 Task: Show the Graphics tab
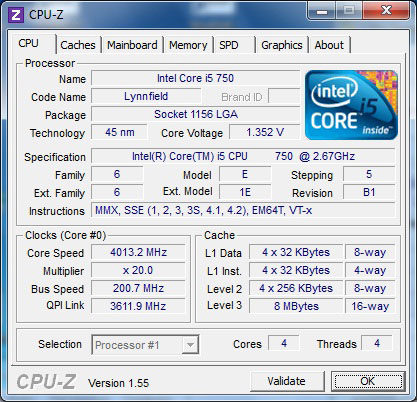(282, 45)
